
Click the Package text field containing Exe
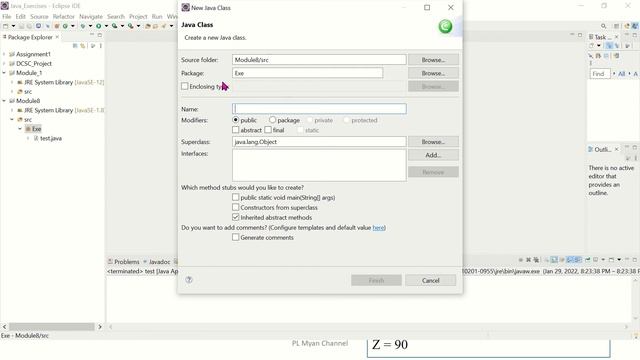(308, 73)
